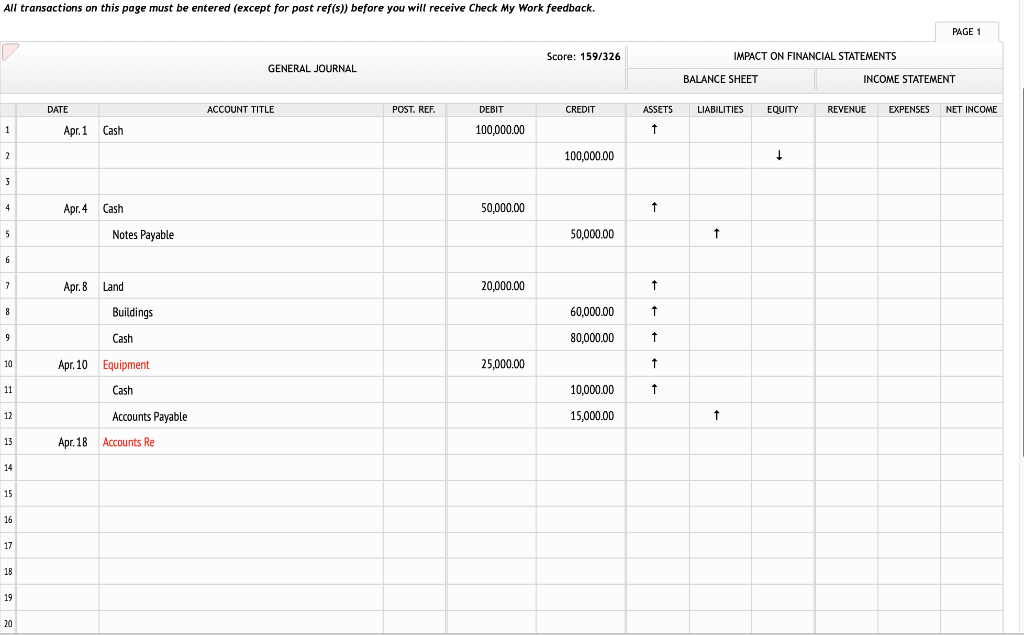Select the red Accounts Re cell on row 13

click(x=128, y=441)
